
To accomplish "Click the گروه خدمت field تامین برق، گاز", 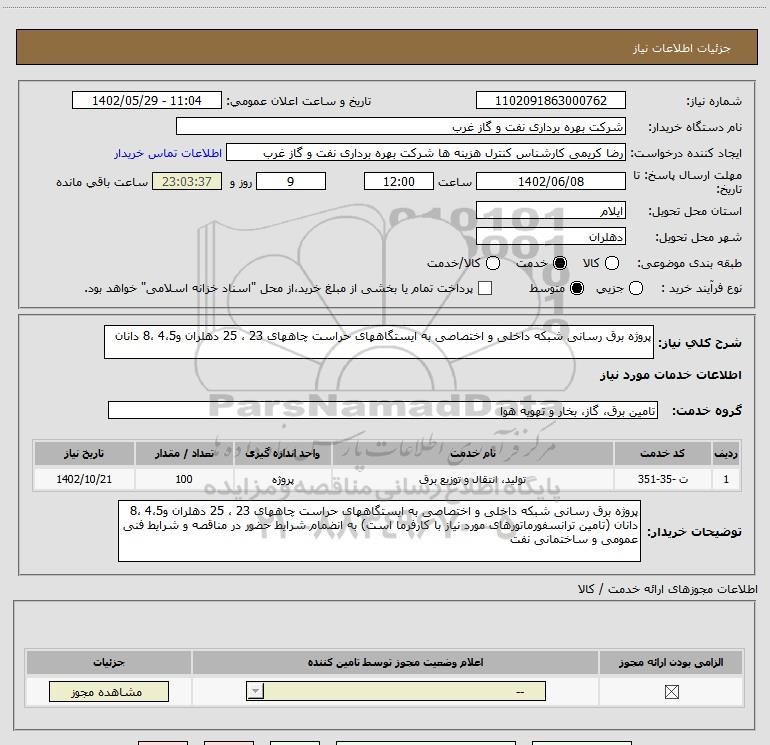I will [383, 410].
